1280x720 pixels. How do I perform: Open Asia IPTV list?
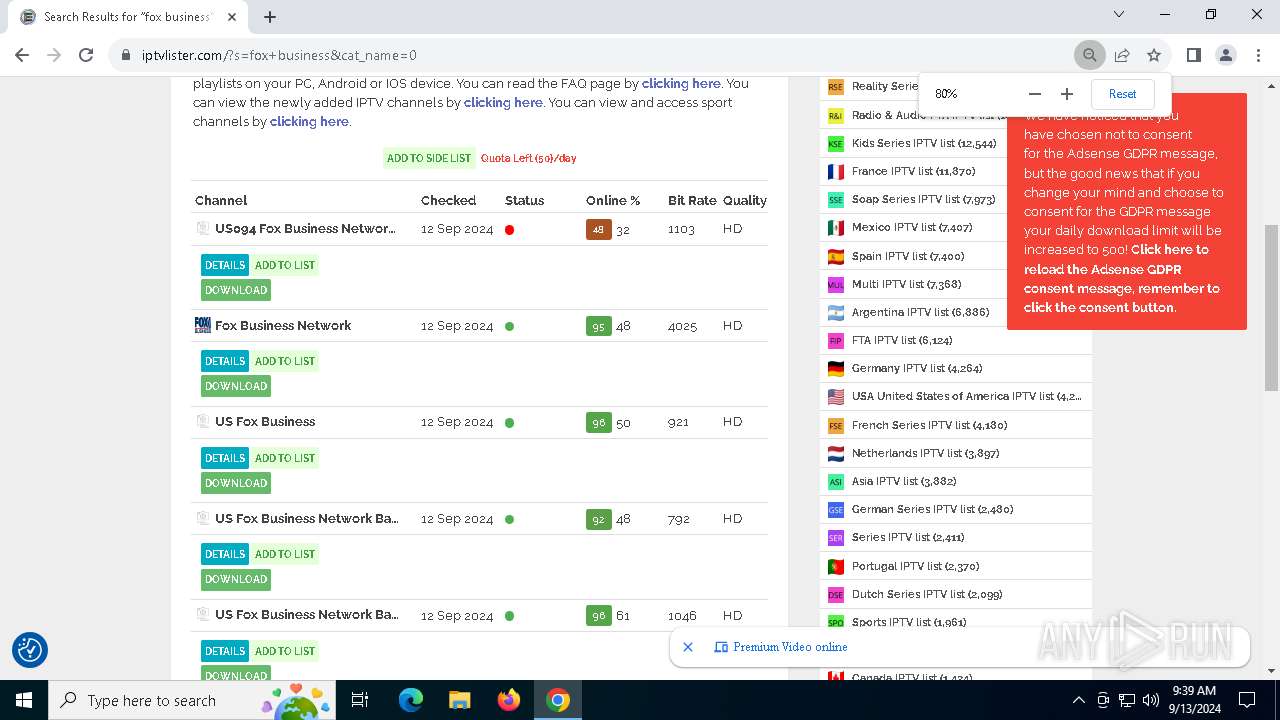tap(905, 481)
